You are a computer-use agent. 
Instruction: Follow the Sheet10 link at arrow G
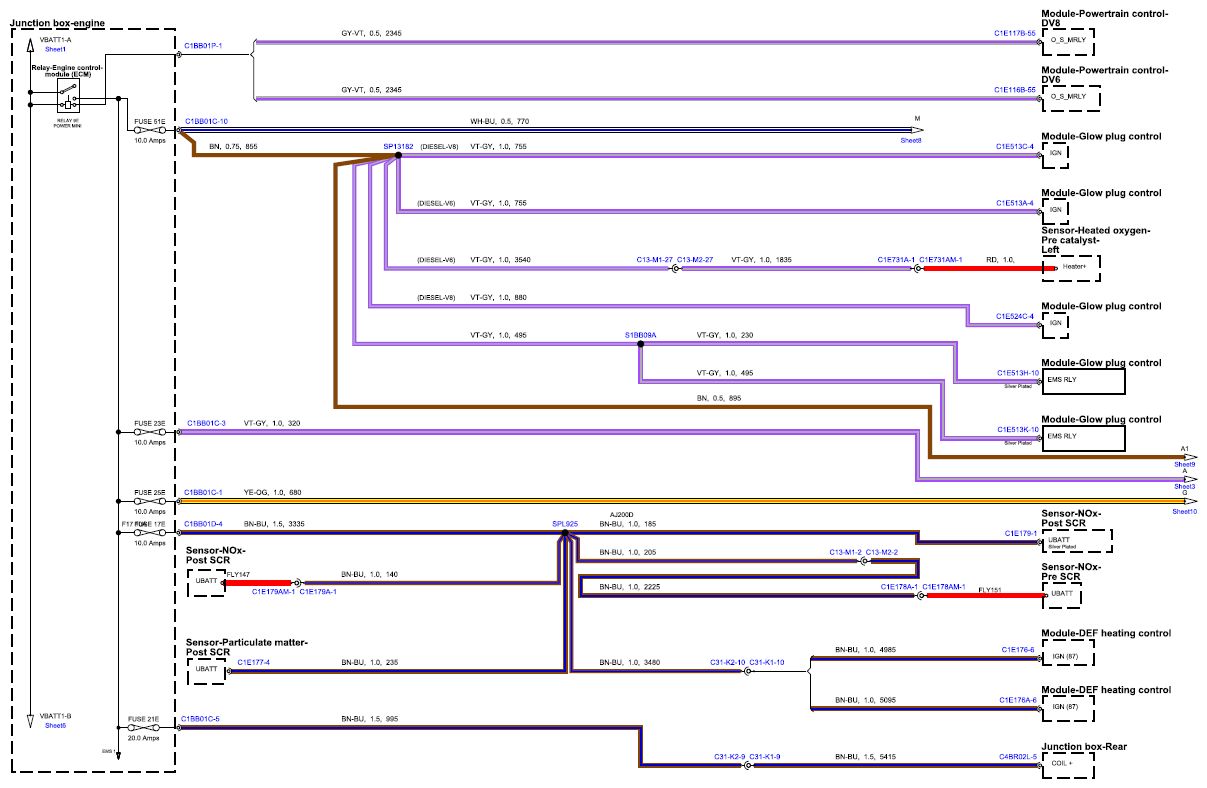point(1184,511)
